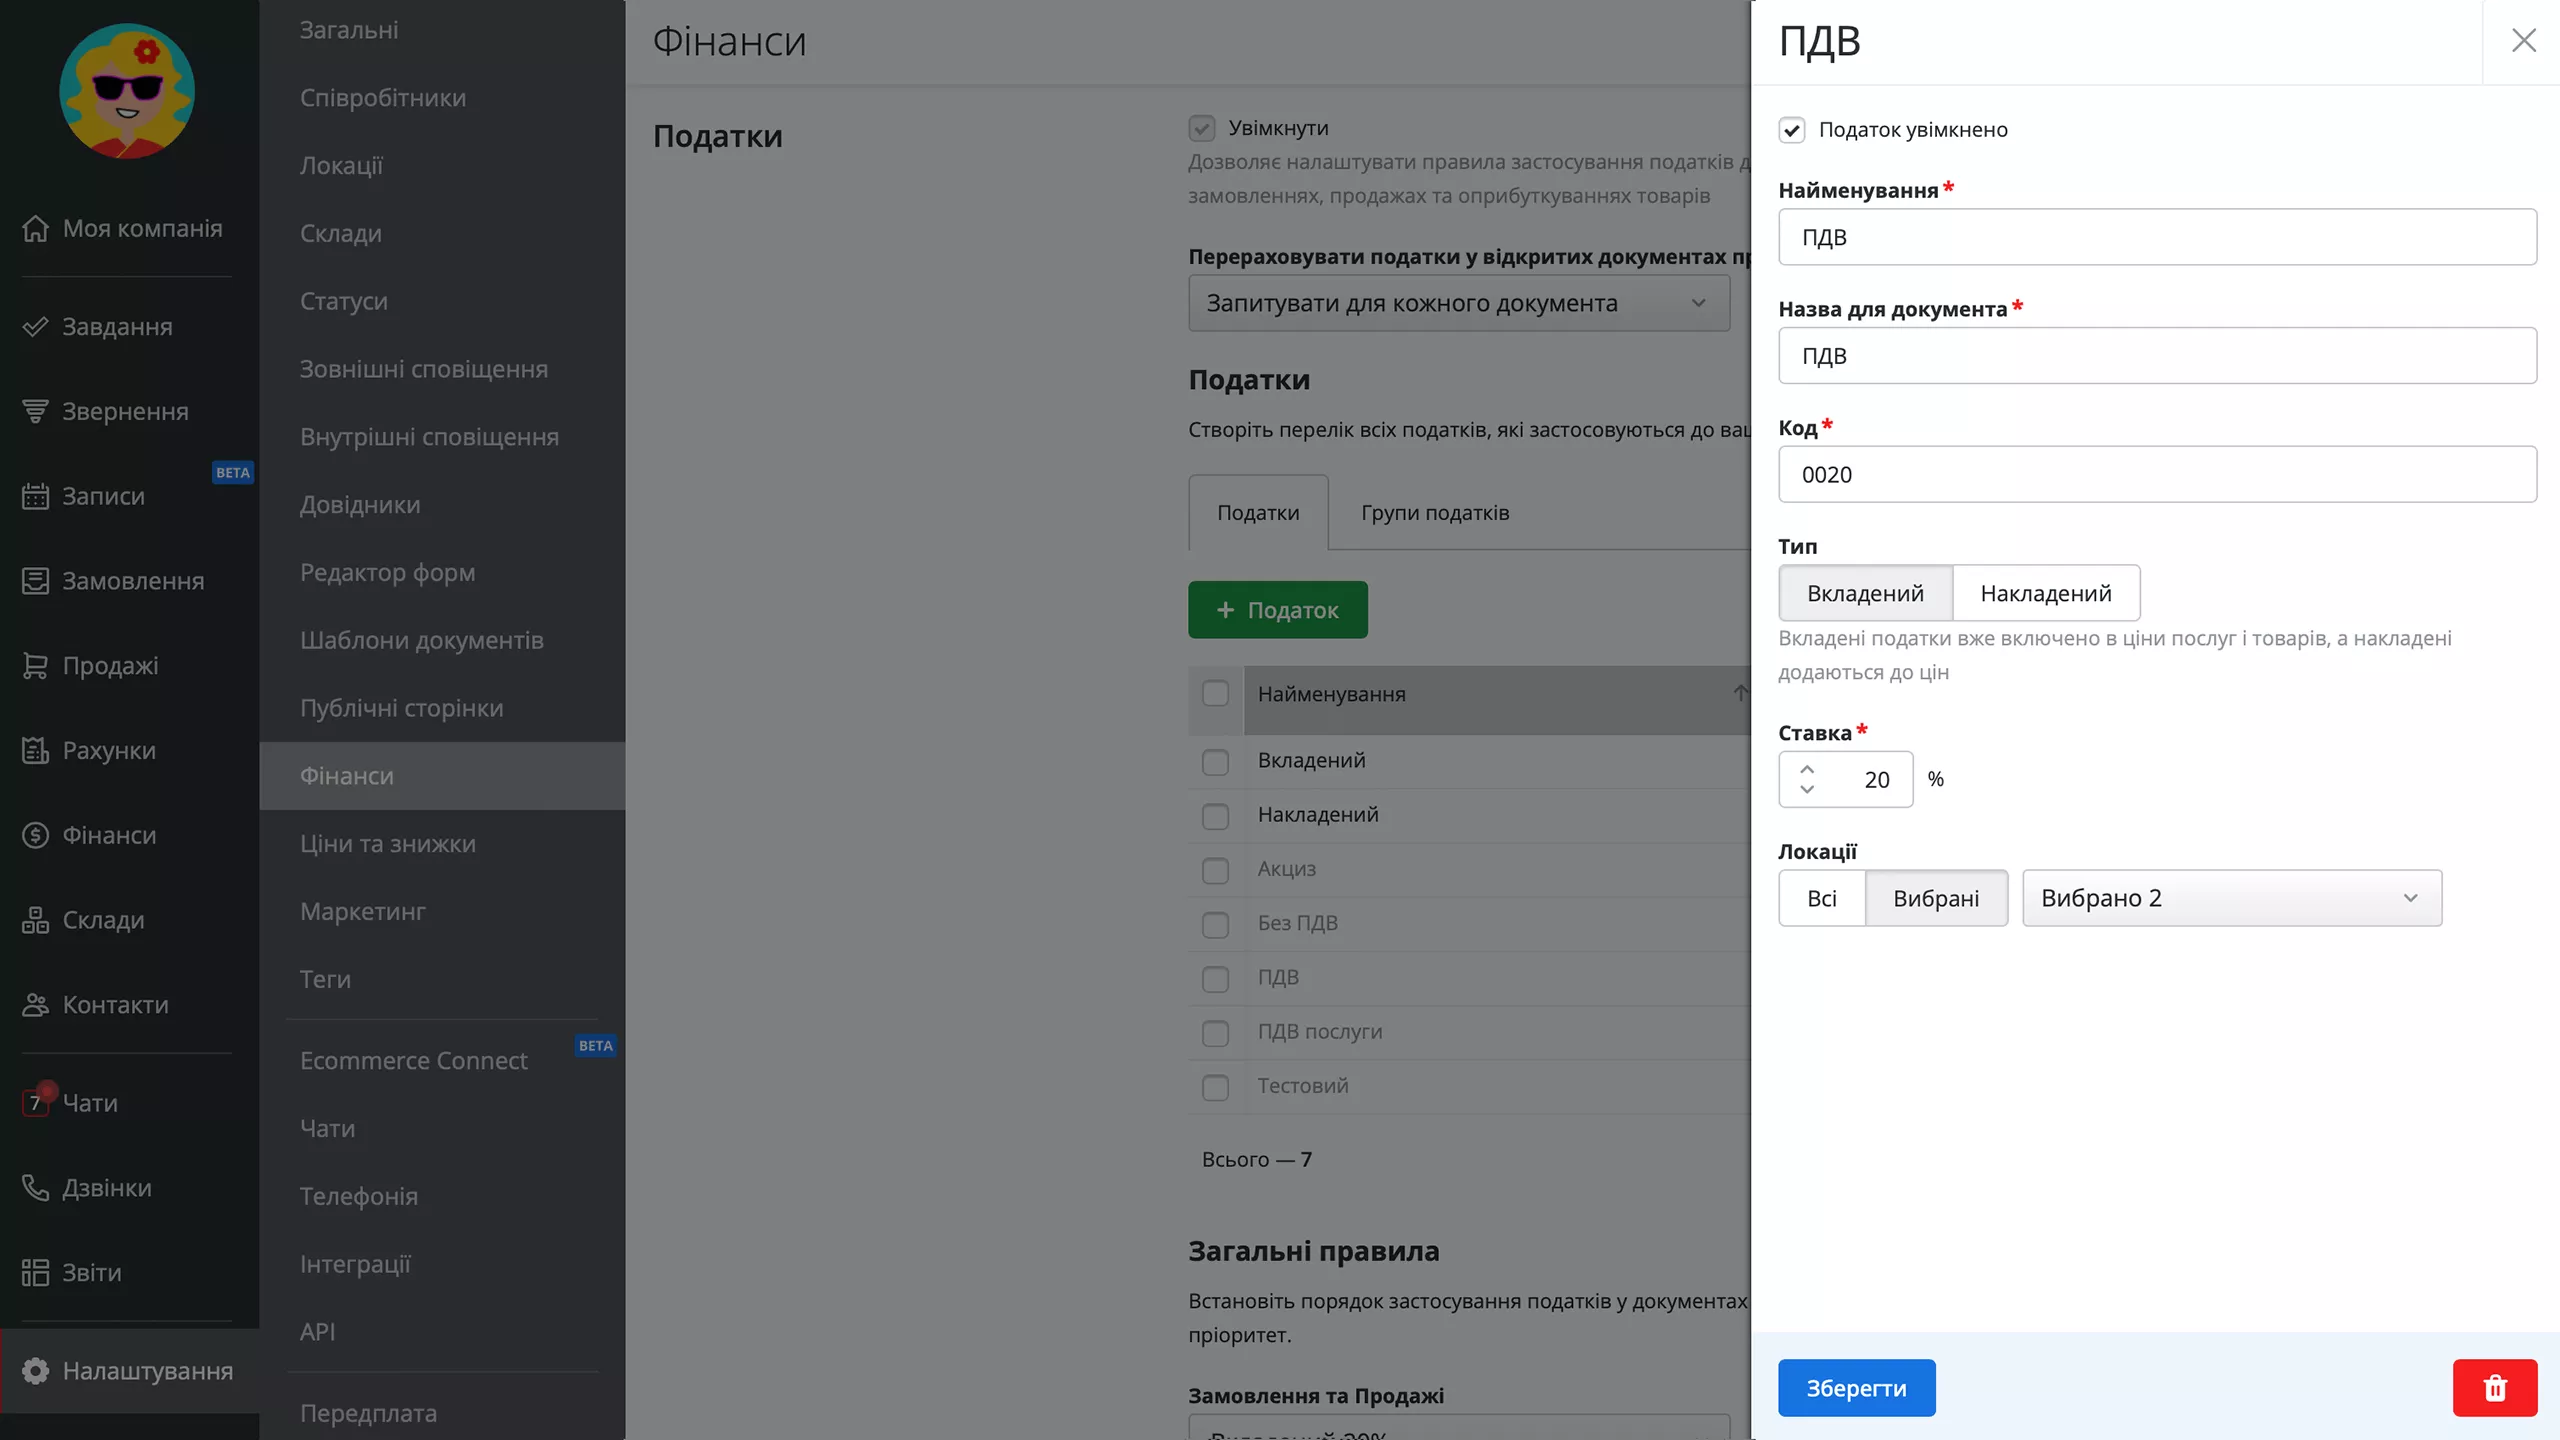The height and width of the screenshot is (1440, 2560).
Task: Expand the Вибрано 2 locations dropdown
Action: click(2231, 898)
